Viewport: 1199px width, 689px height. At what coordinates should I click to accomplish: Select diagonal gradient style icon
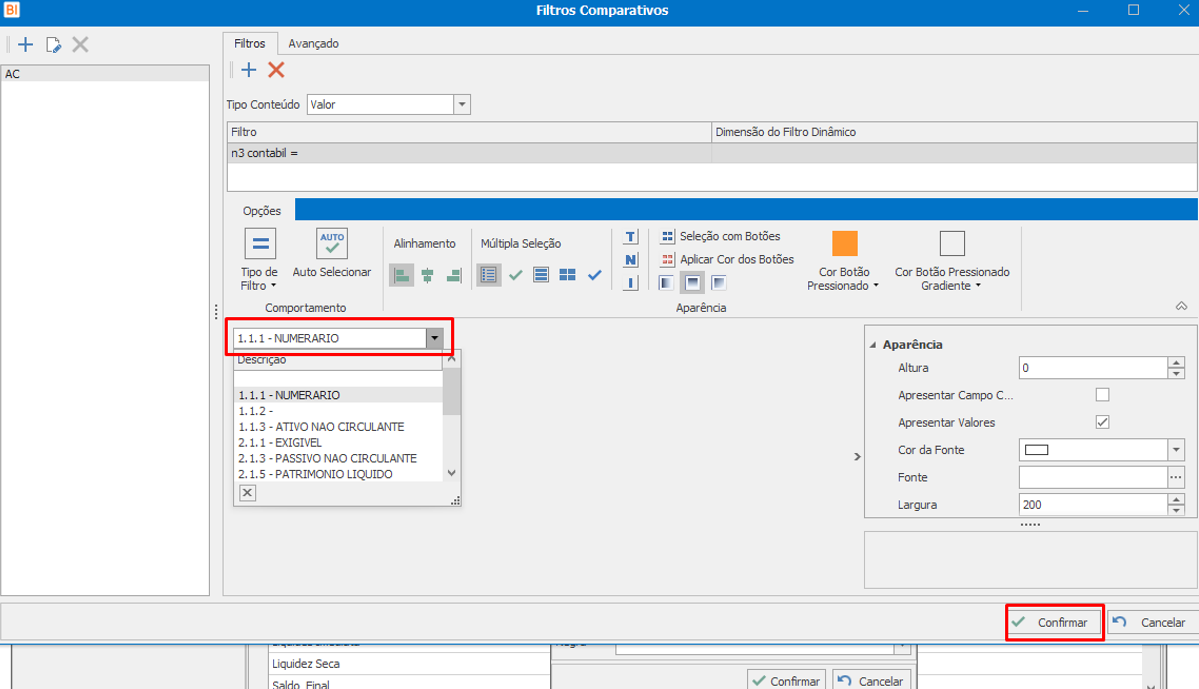coord(719,283)
